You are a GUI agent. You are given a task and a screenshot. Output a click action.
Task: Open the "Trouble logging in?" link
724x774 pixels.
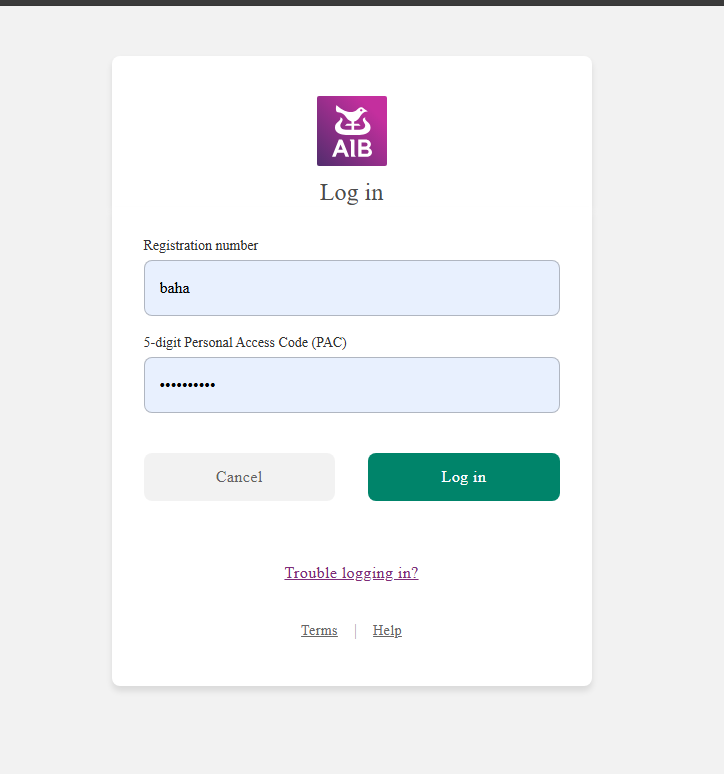point(351,573)
